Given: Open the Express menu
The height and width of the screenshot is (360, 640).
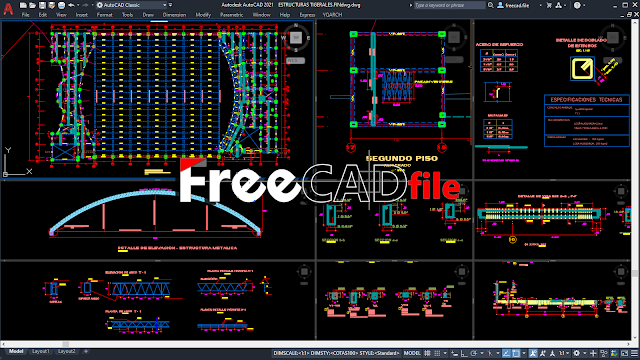Looking at the screenshot, I should (307, 15).
